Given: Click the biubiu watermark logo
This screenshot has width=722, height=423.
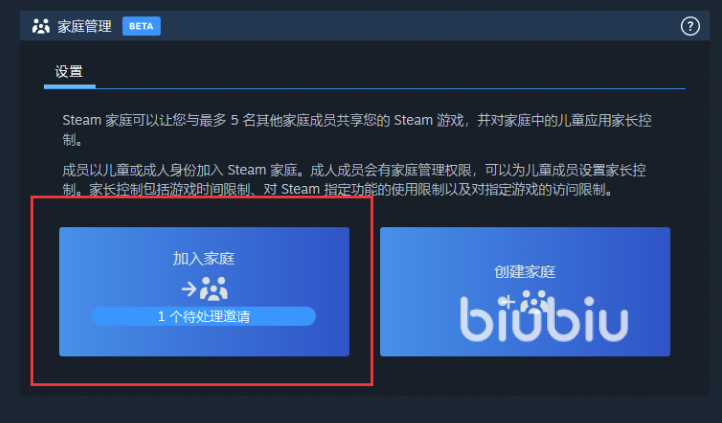Looking at the screenshot, I should (x=544, y=319).
